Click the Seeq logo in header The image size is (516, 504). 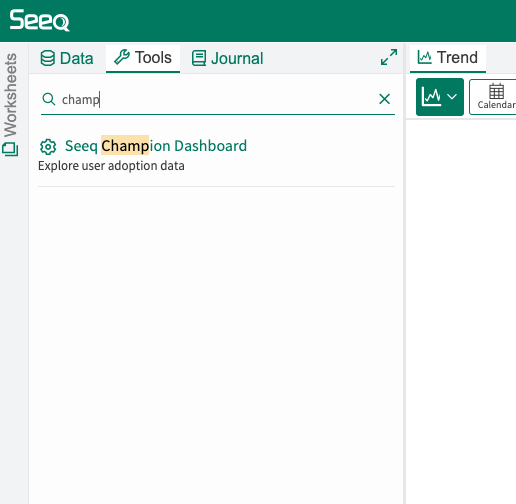[39, 20]
